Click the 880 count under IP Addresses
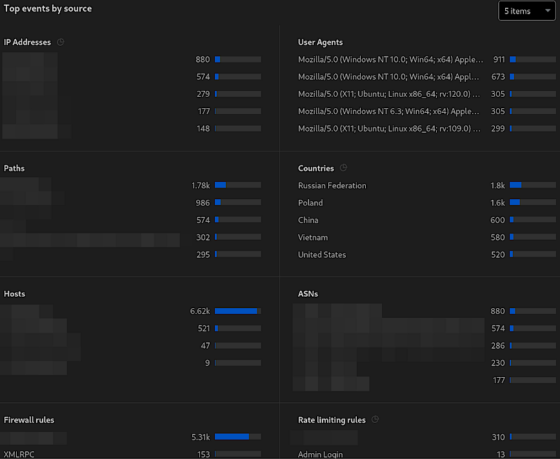 click(202, 59)
